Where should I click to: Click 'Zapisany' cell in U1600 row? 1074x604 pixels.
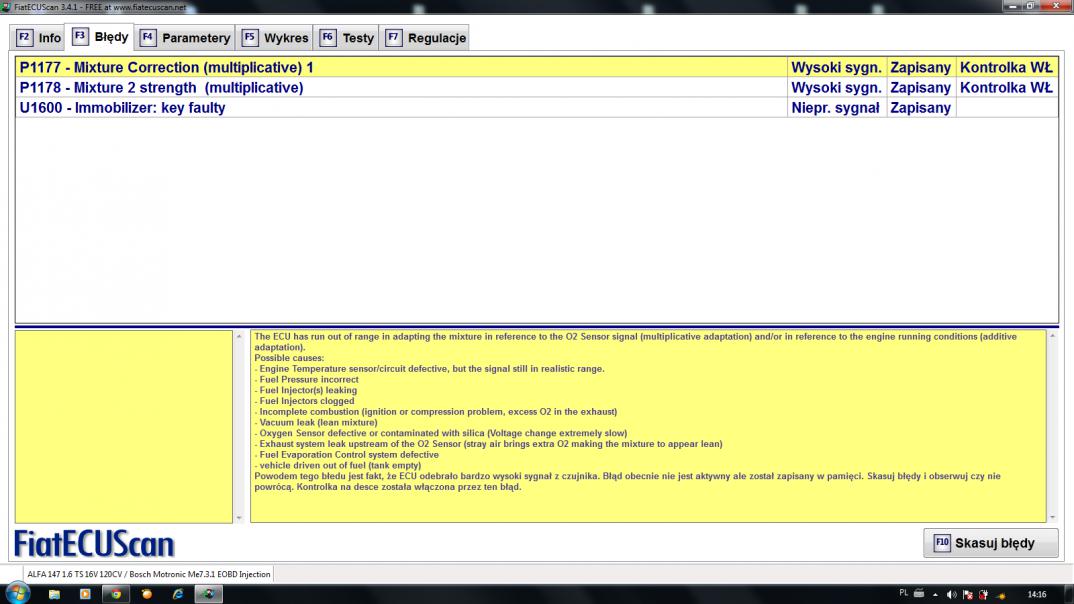click(x=921, y=108)
